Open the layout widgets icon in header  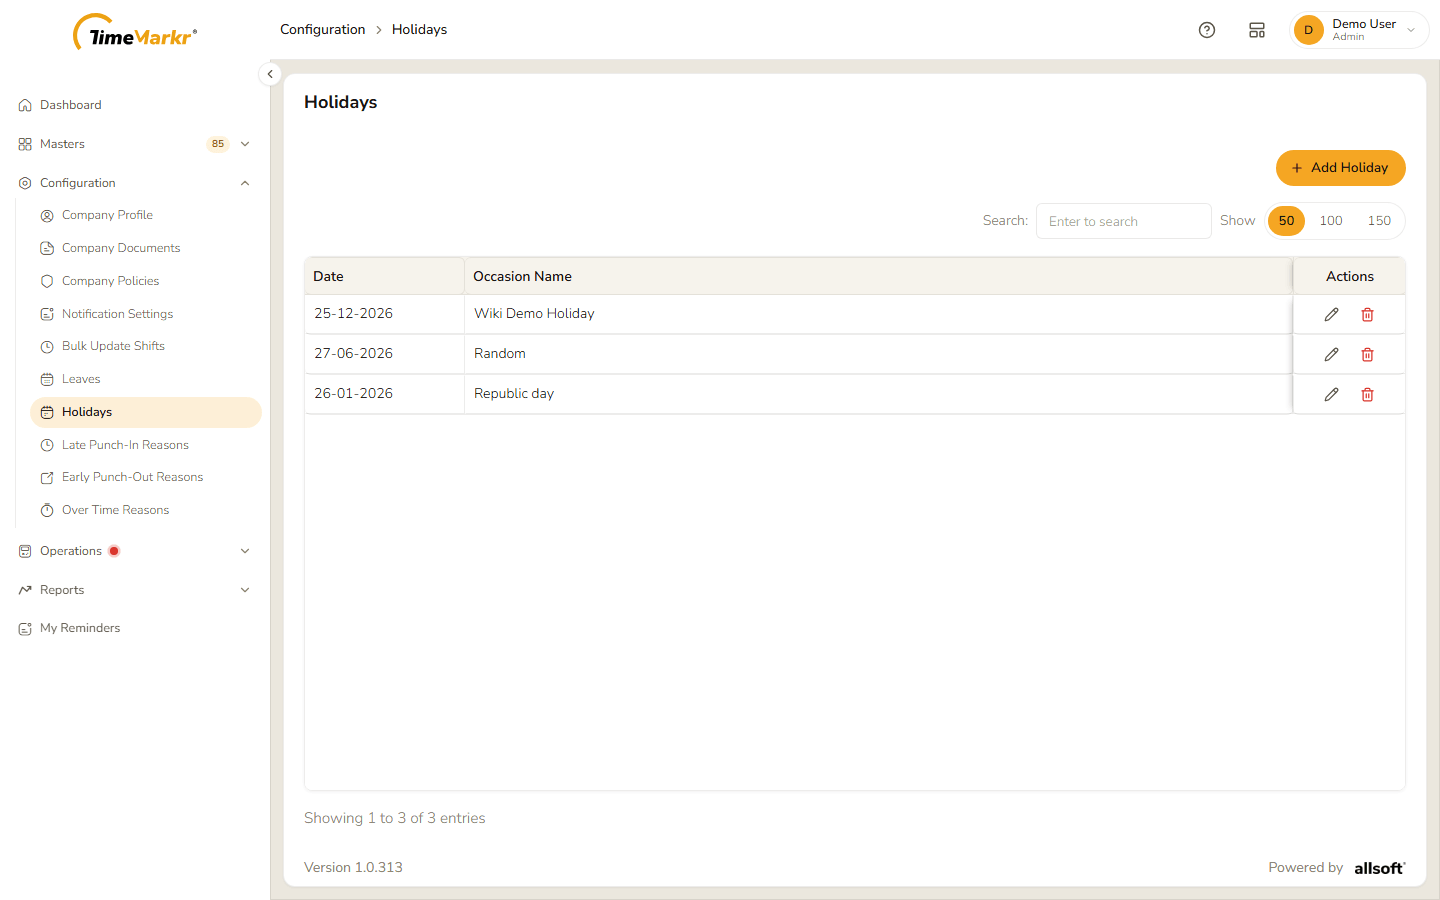tap(1257, 30)
